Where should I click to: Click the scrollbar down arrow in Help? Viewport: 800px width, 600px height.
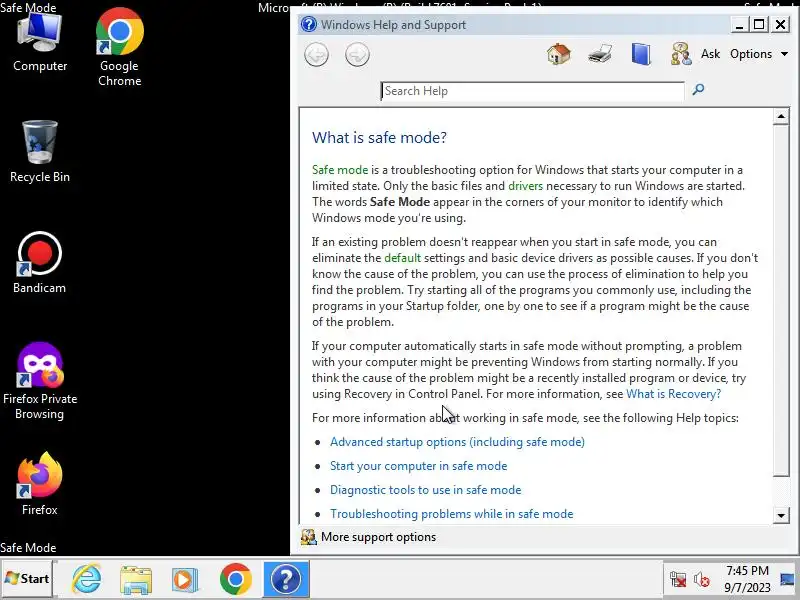(781, 515)
